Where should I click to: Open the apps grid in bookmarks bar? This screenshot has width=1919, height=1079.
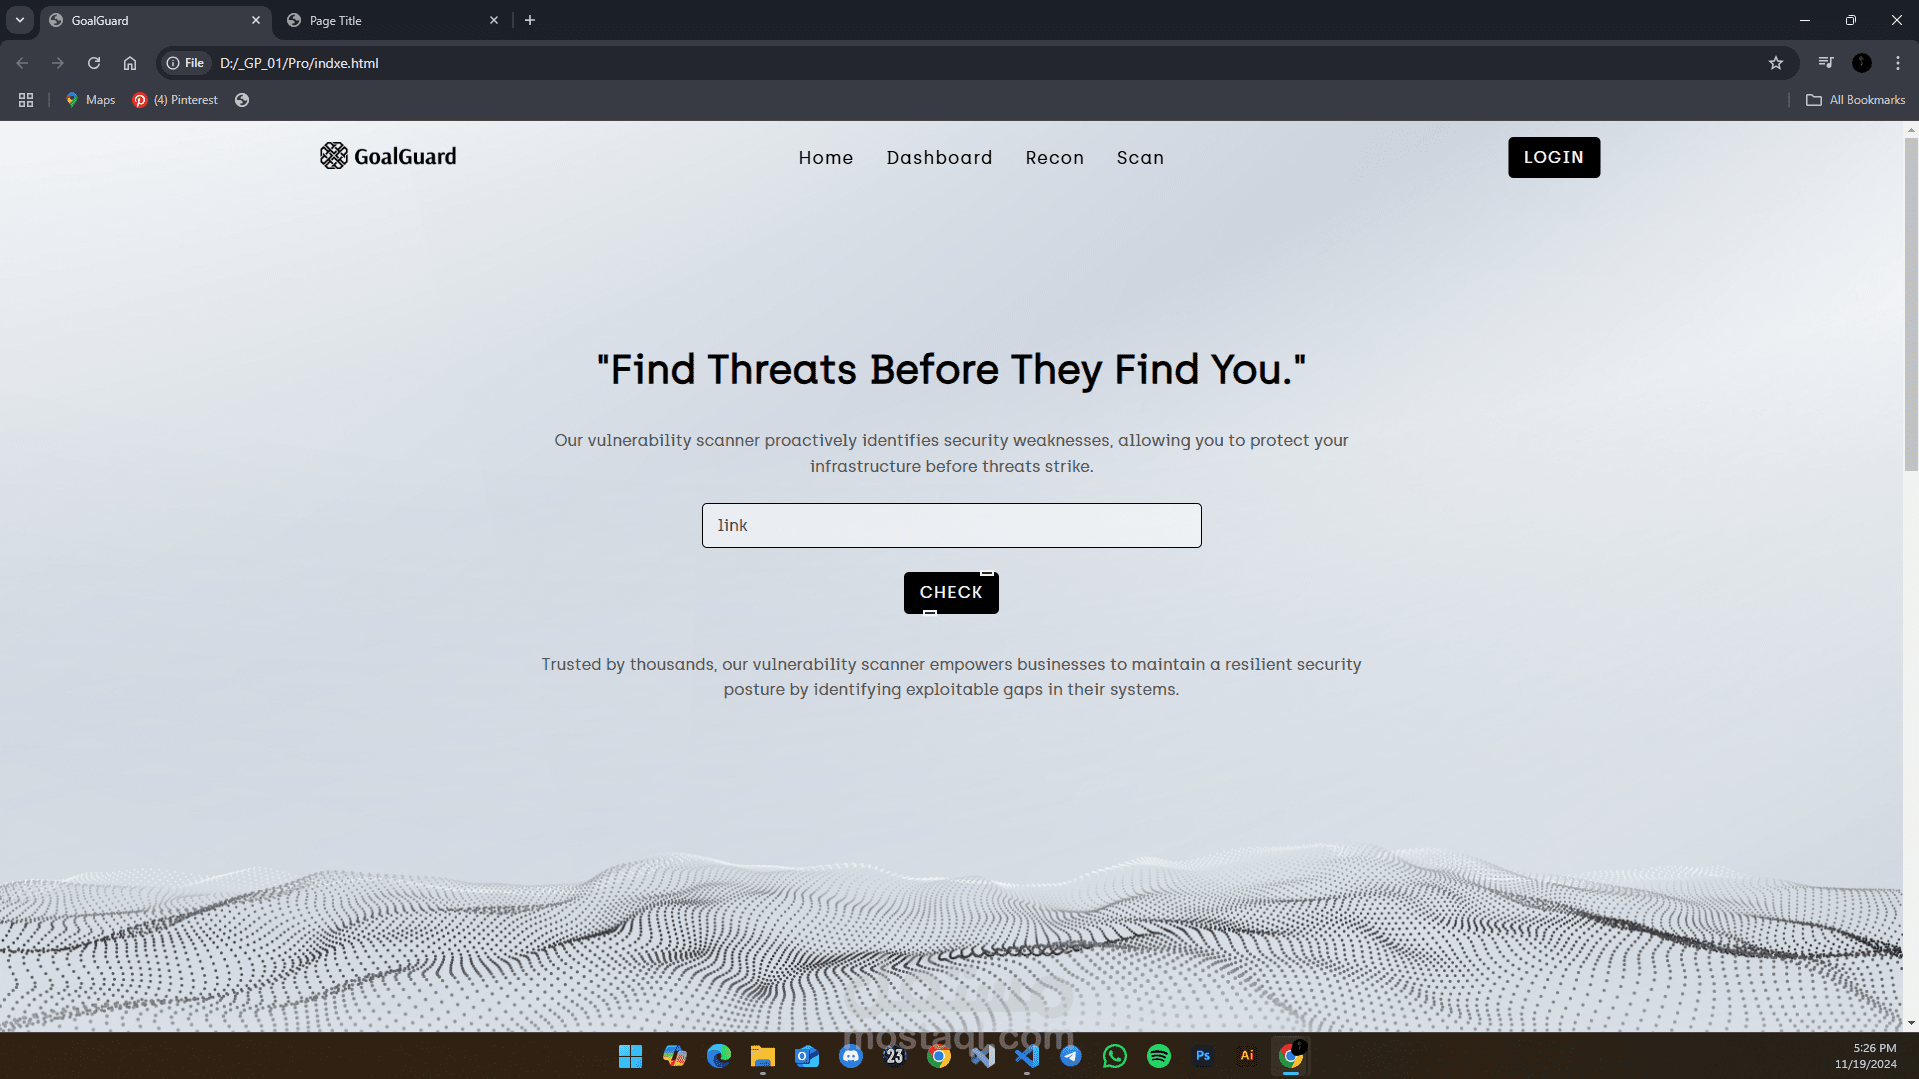point(26,100)
